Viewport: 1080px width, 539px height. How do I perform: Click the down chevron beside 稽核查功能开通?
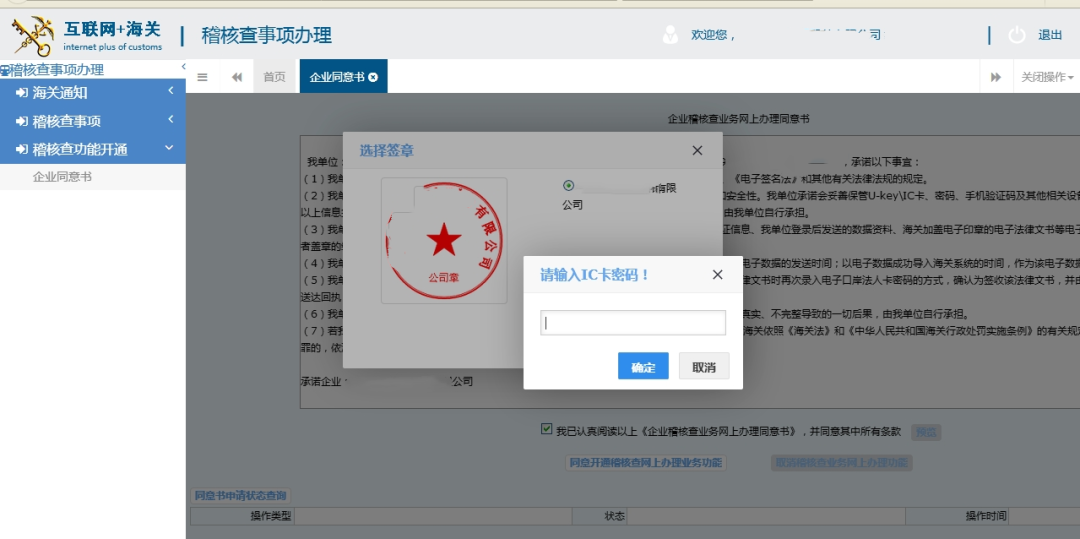(169, 148)
